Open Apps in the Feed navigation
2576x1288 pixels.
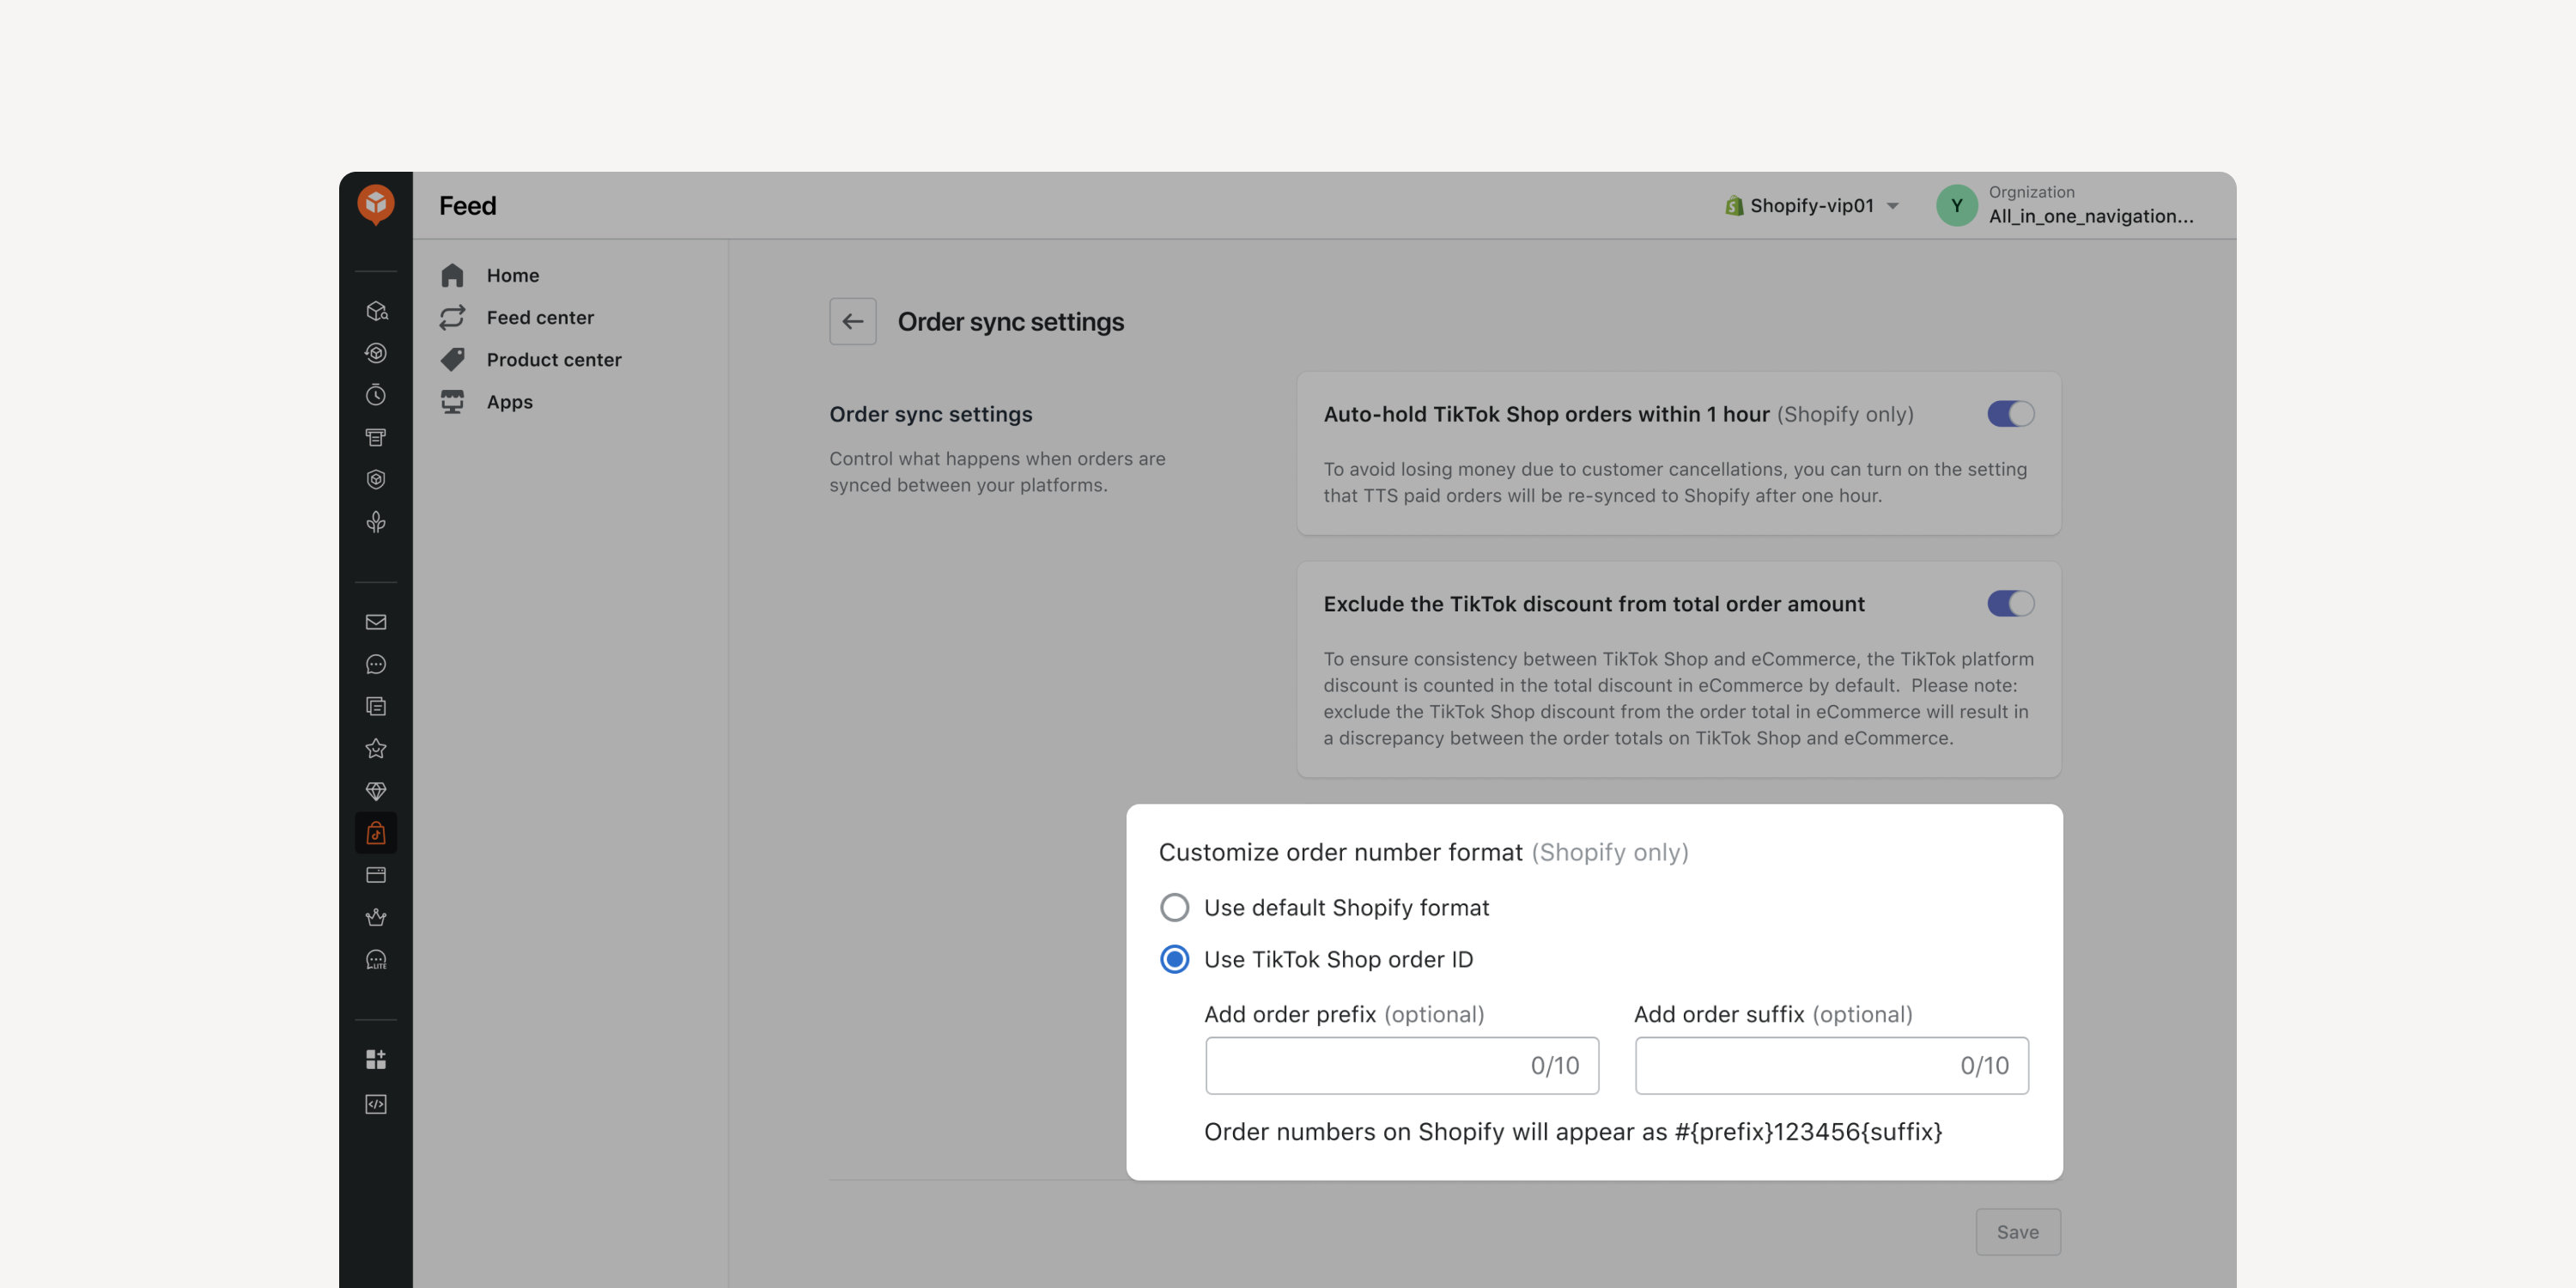click(x=509, y=402)
